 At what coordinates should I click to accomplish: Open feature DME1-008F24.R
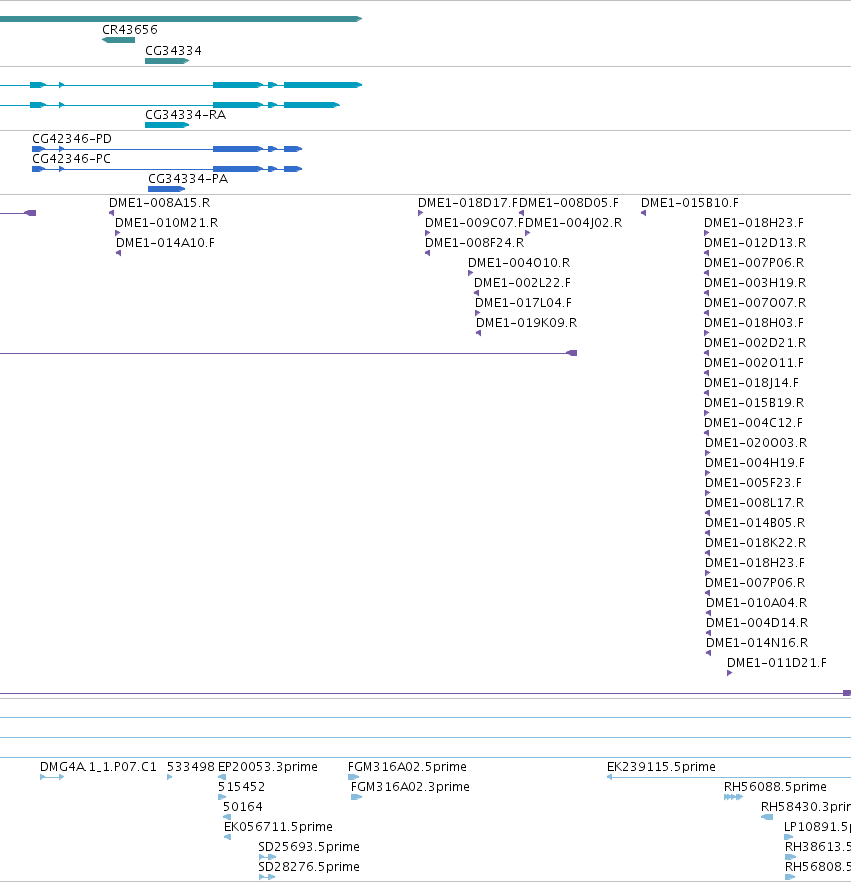pyautogui.click(x=474, y=243)
